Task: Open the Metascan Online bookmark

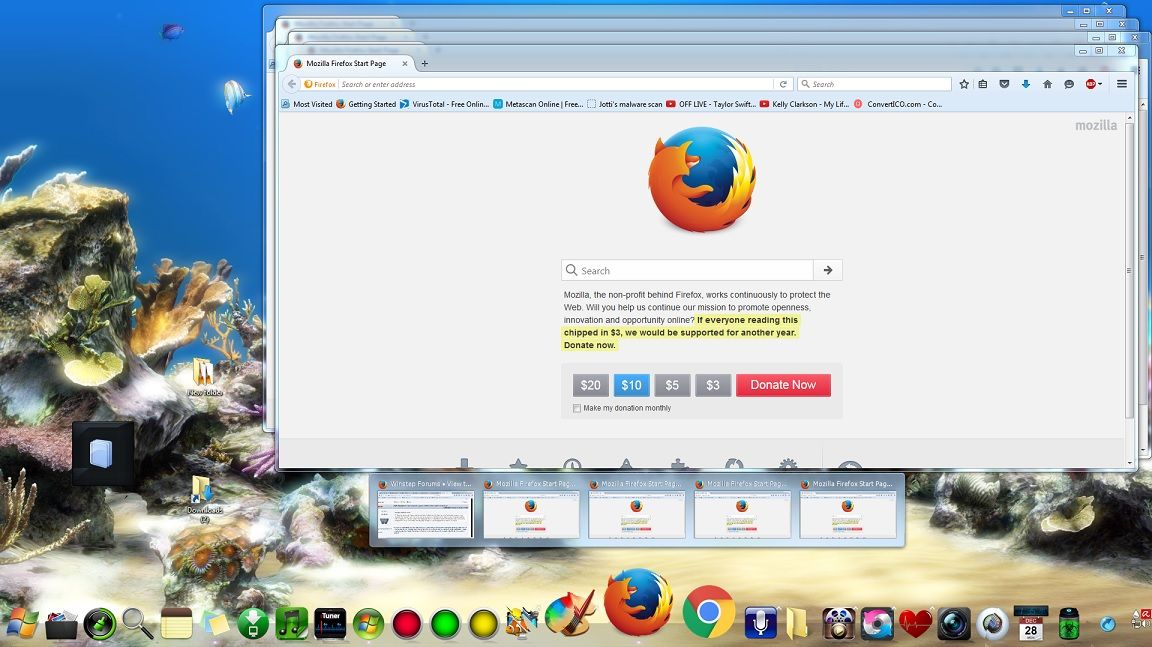Action: point(539,104)
